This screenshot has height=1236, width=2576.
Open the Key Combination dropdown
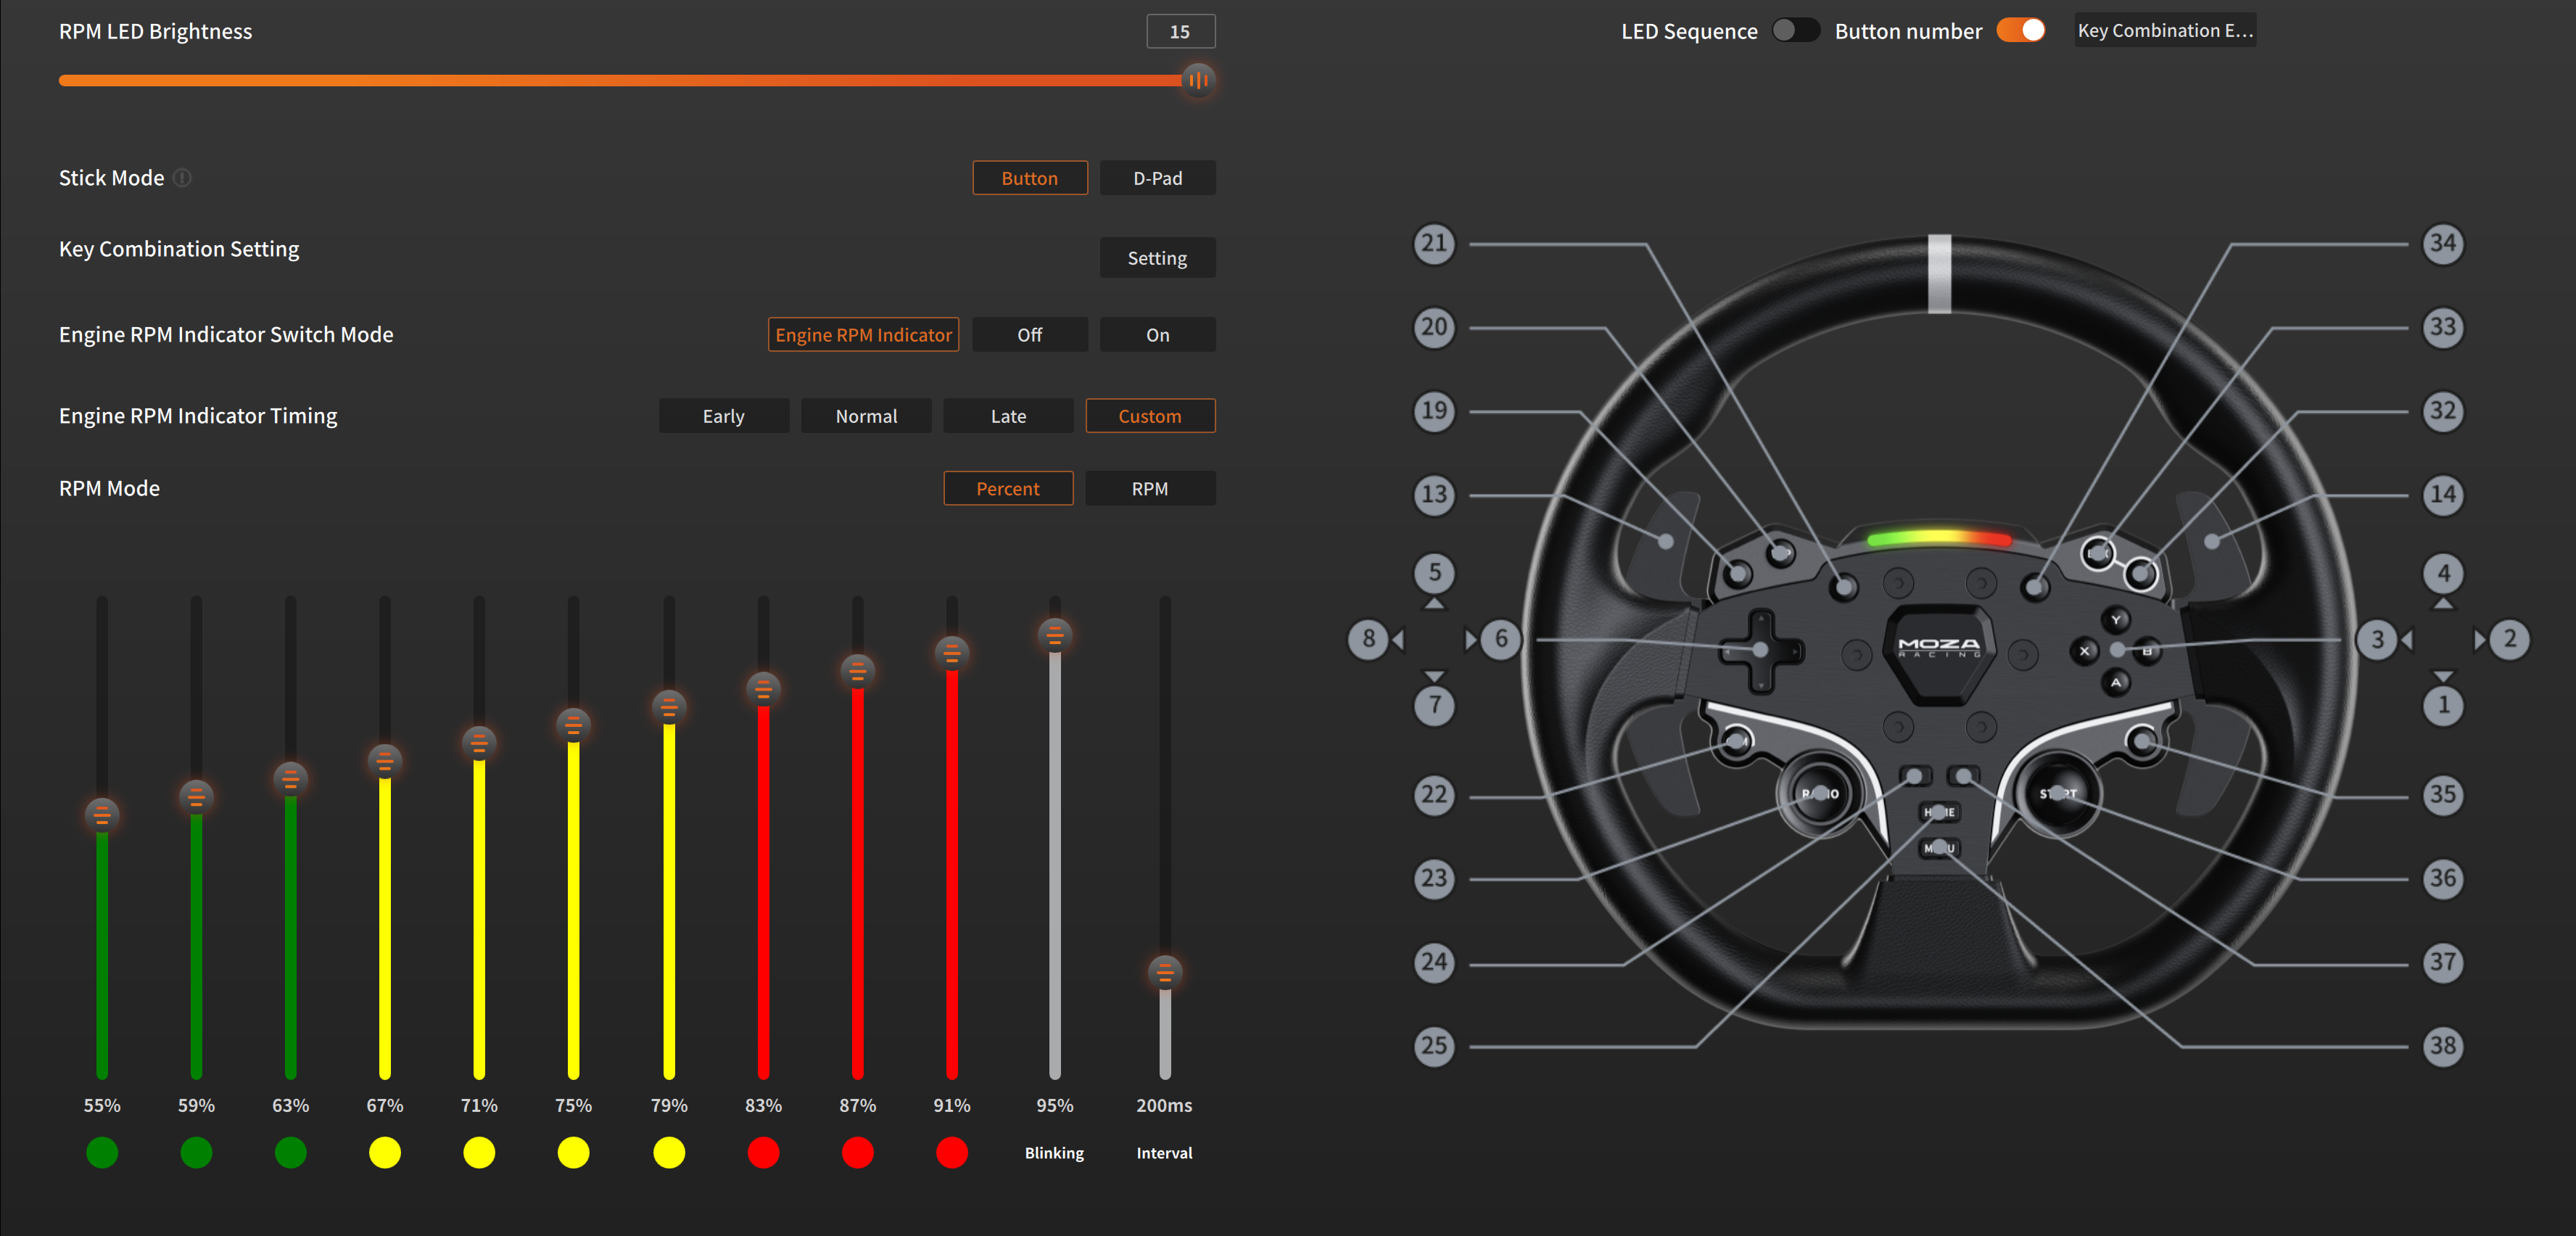(x=2165, y=30)
